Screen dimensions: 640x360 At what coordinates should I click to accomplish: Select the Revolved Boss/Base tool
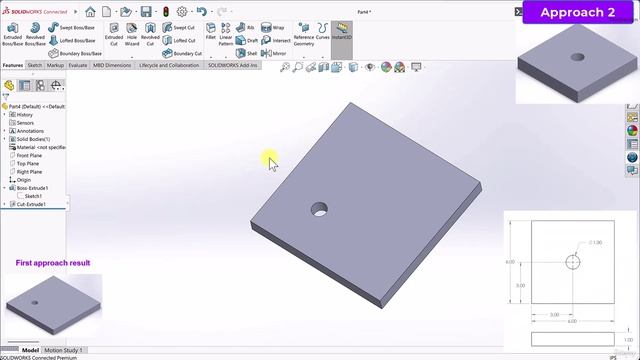pos(35,34)
